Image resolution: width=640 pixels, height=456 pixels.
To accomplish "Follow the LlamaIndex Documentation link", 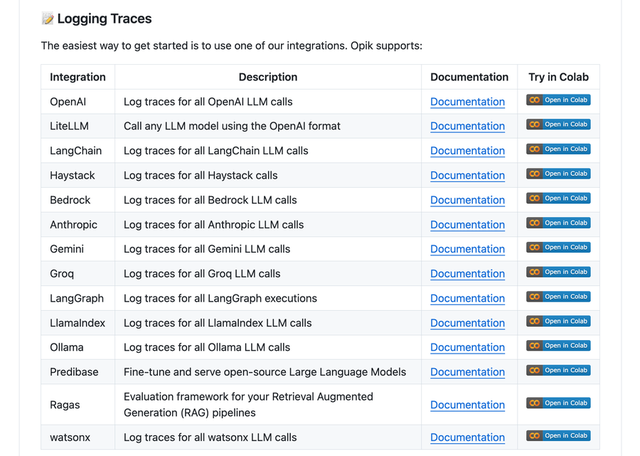I will click(x=467, y=323).
